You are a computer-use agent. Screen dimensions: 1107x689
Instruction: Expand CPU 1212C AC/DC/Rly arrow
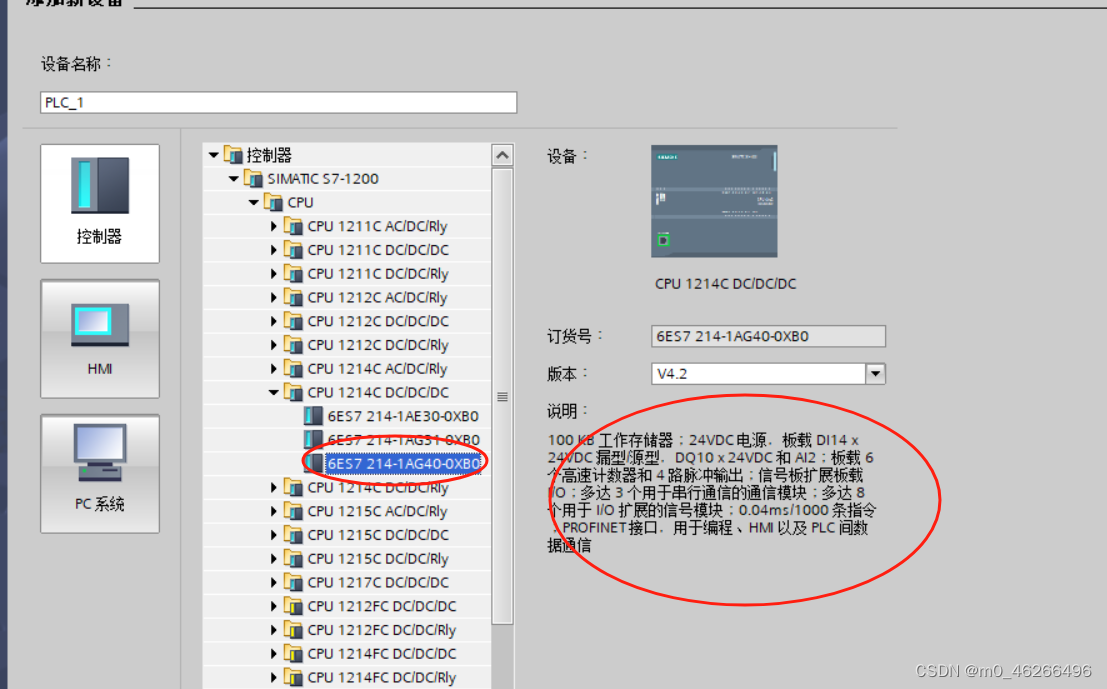pos(274,297)
